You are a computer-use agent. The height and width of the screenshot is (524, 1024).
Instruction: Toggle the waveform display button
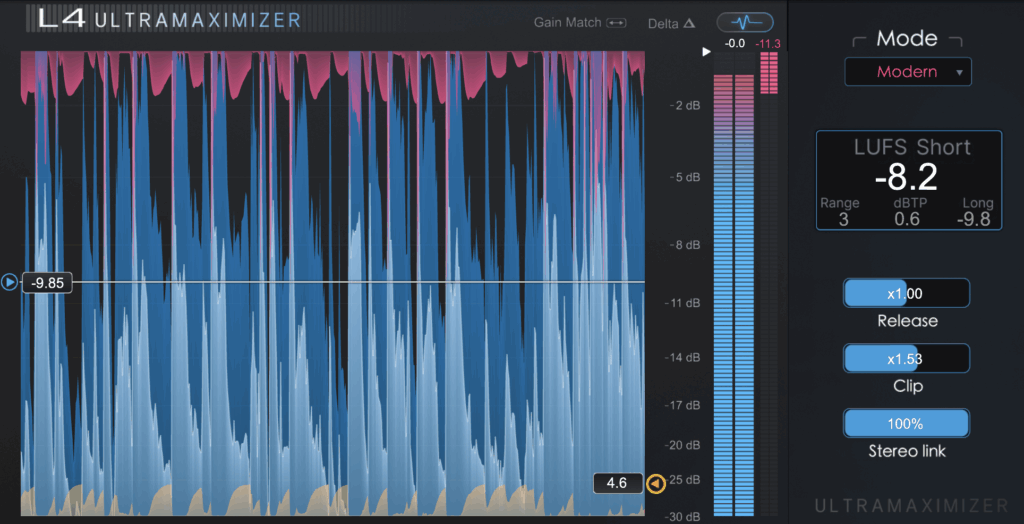coord(745,22)
